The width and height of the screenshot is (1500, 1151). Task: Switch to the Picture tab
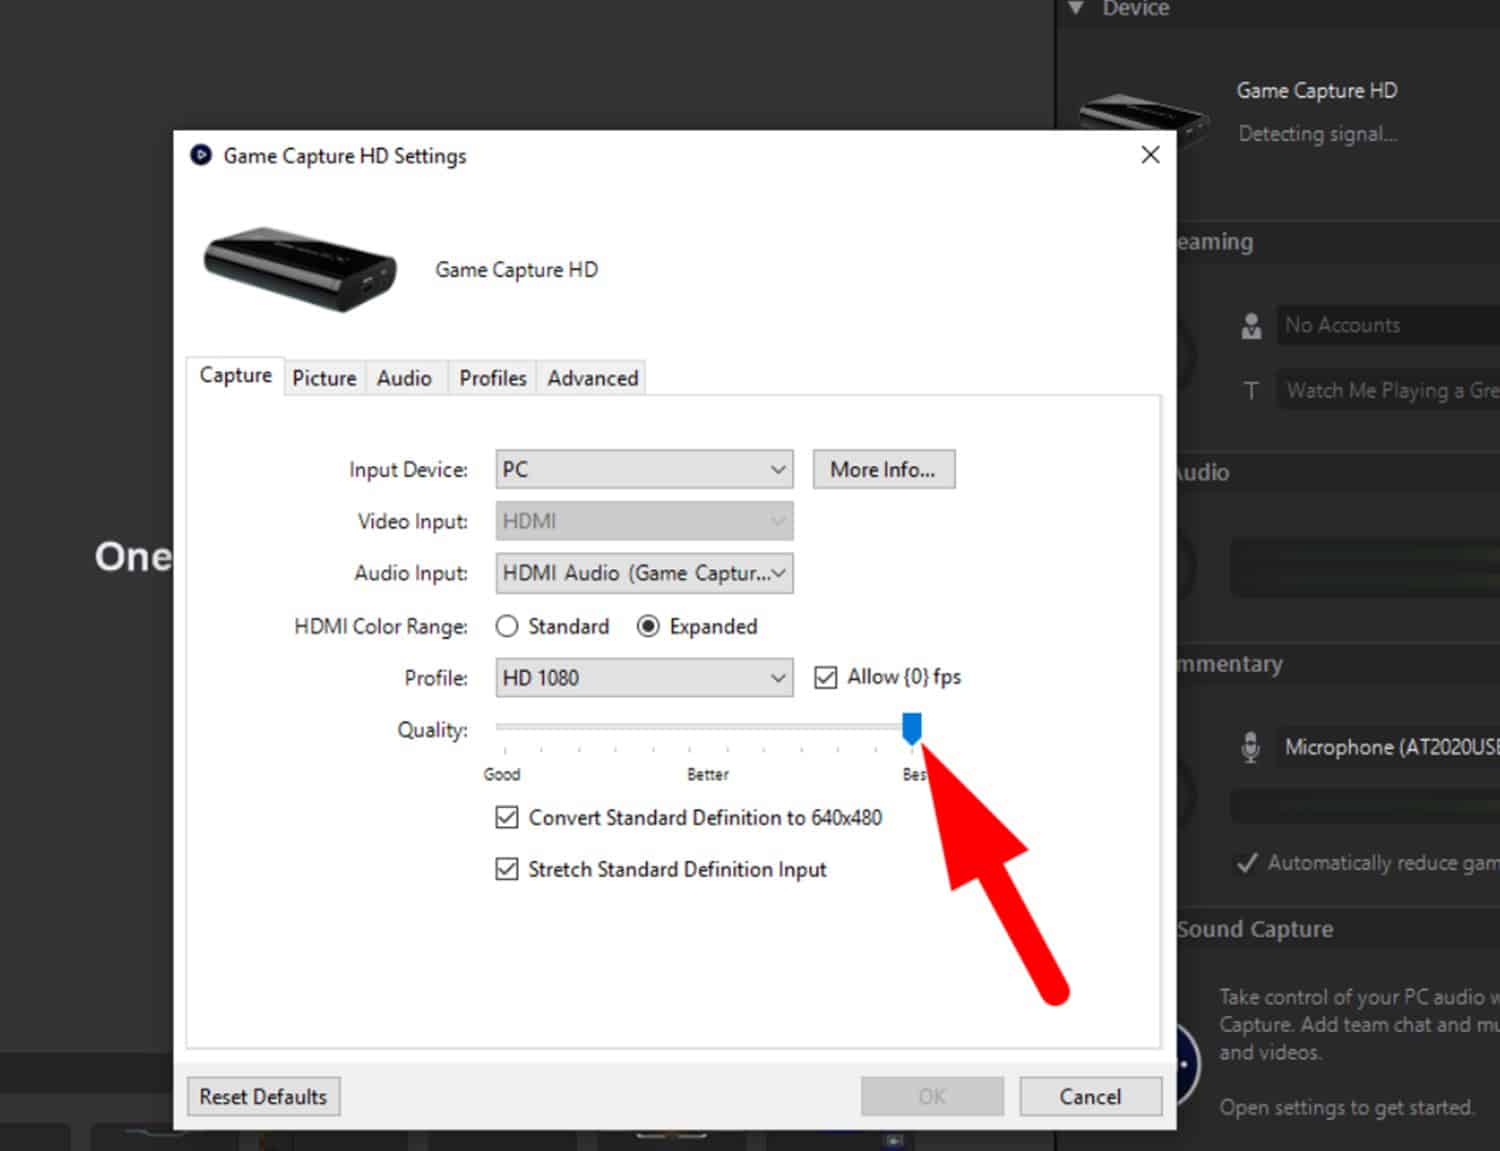324,378
